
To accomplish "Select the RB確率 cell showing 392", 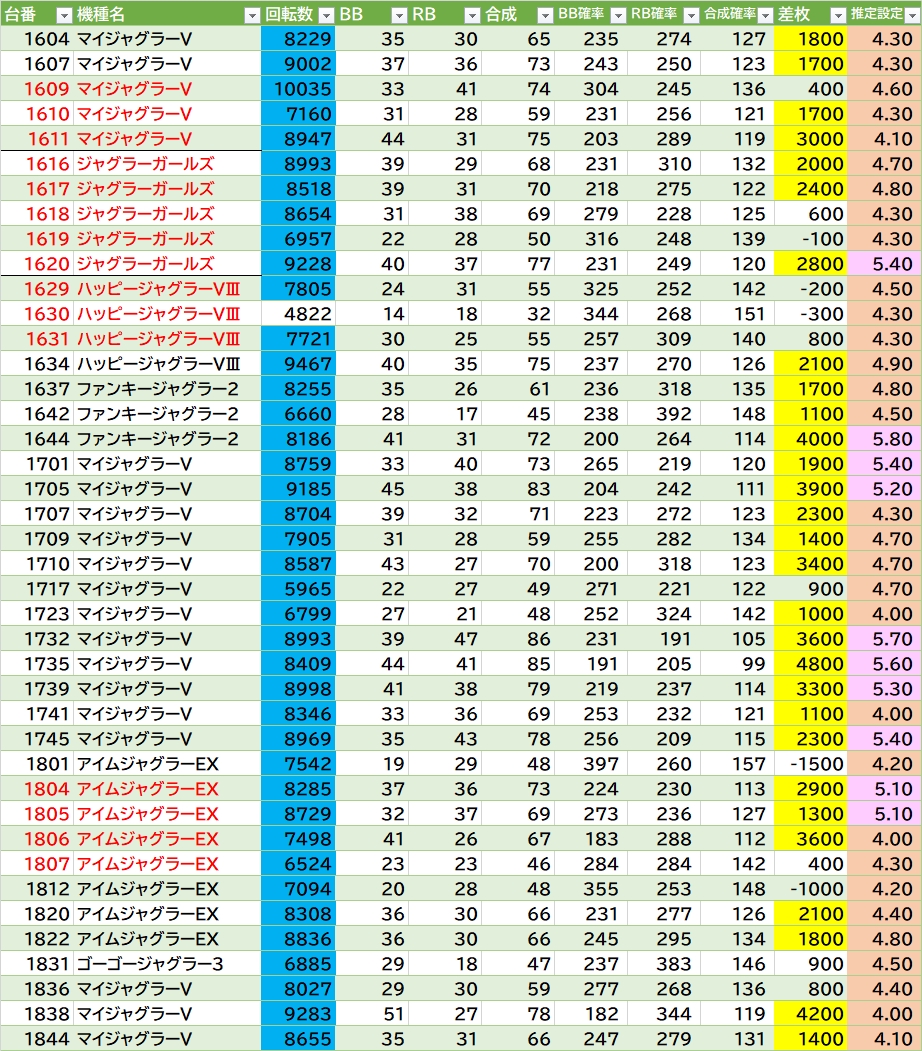I will pos(663,414).
